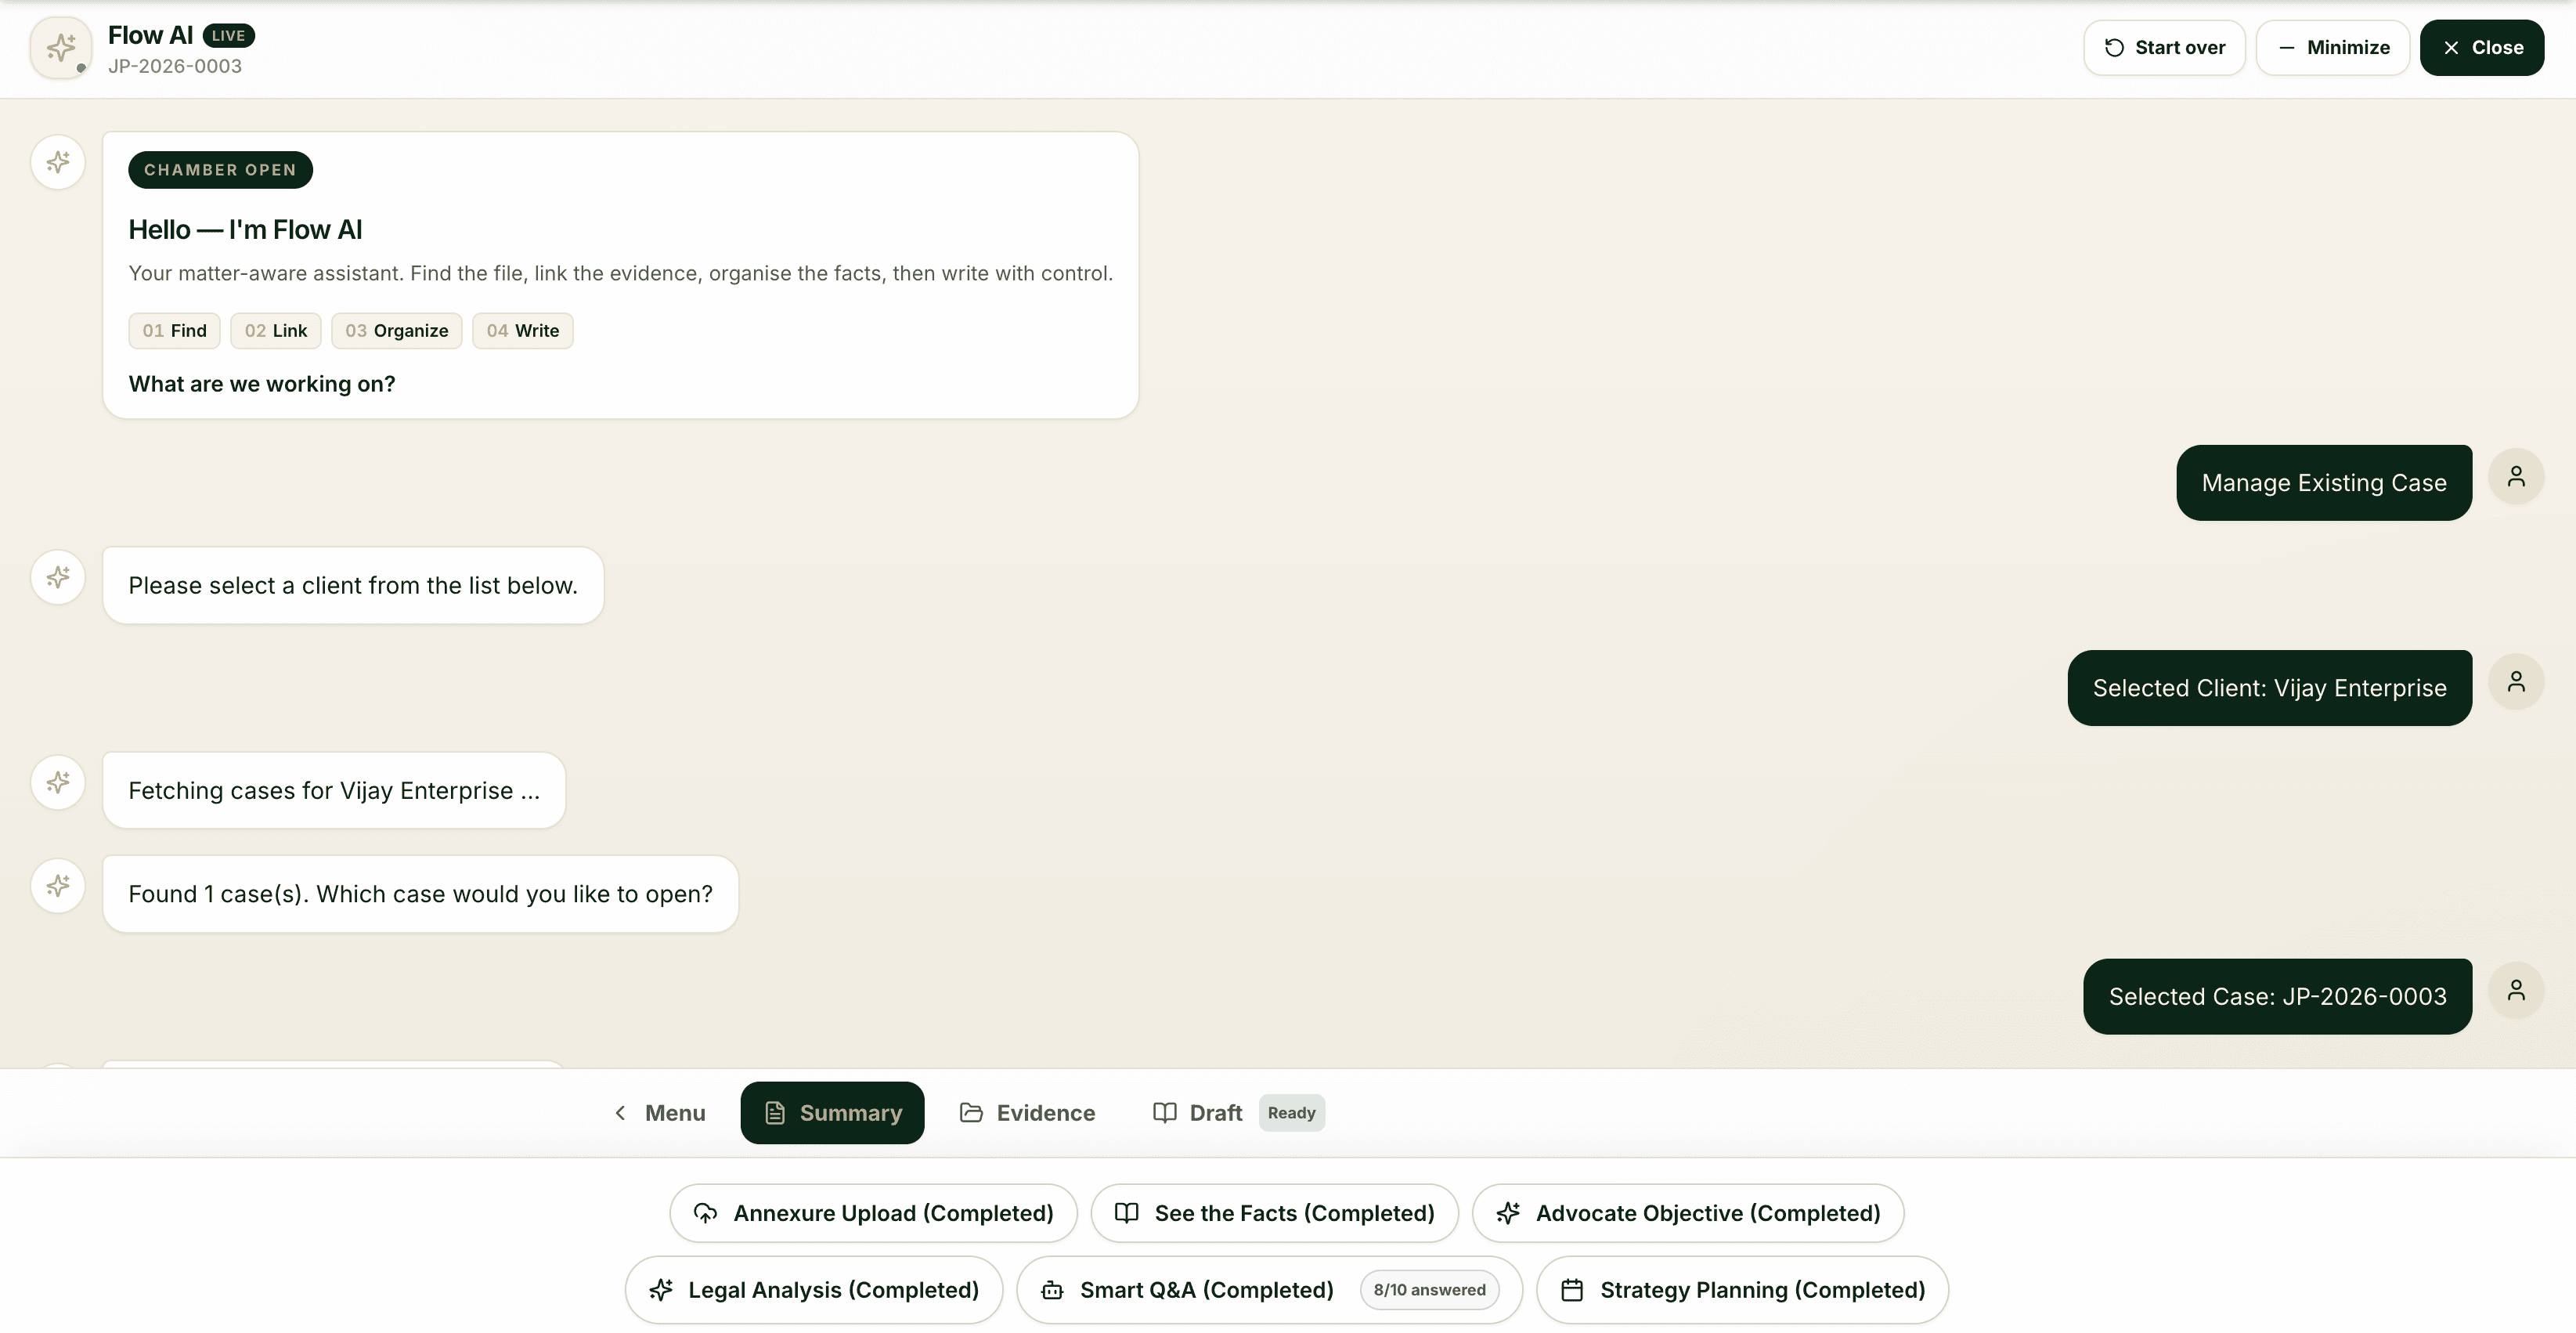Click the 'Fetching cases for Vijay Enterprise' message
2576x1333 pixels.
tap(334, 790)
